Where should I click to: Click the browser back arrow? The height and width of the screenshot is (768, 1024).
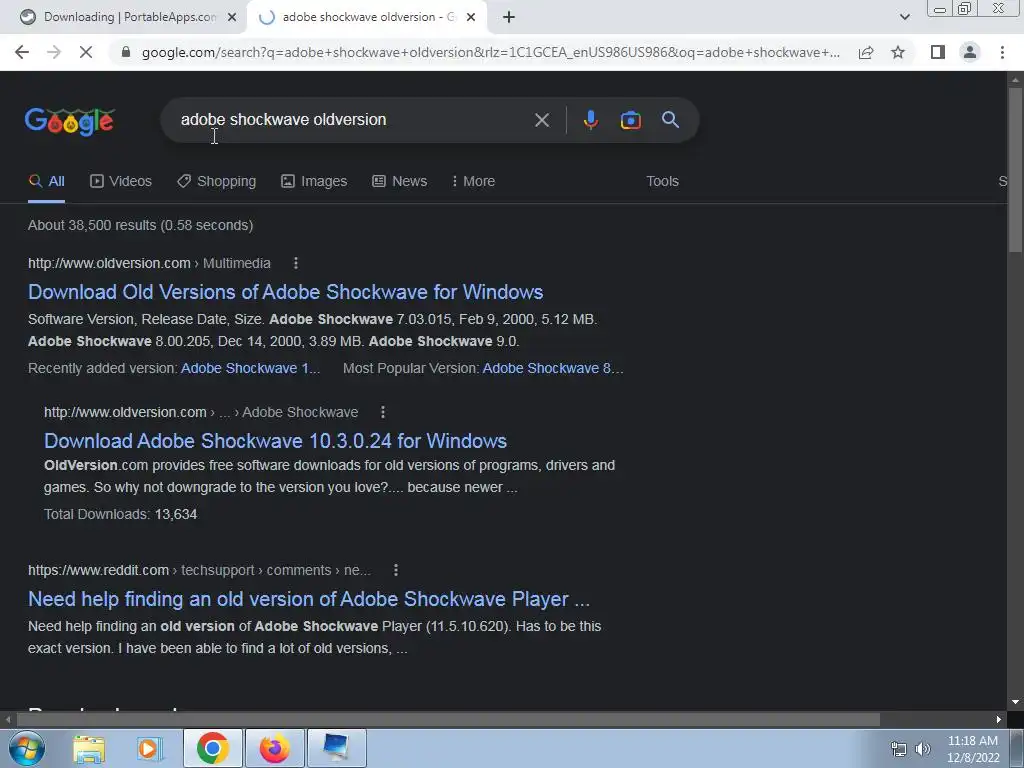click(x=22, y=52)
